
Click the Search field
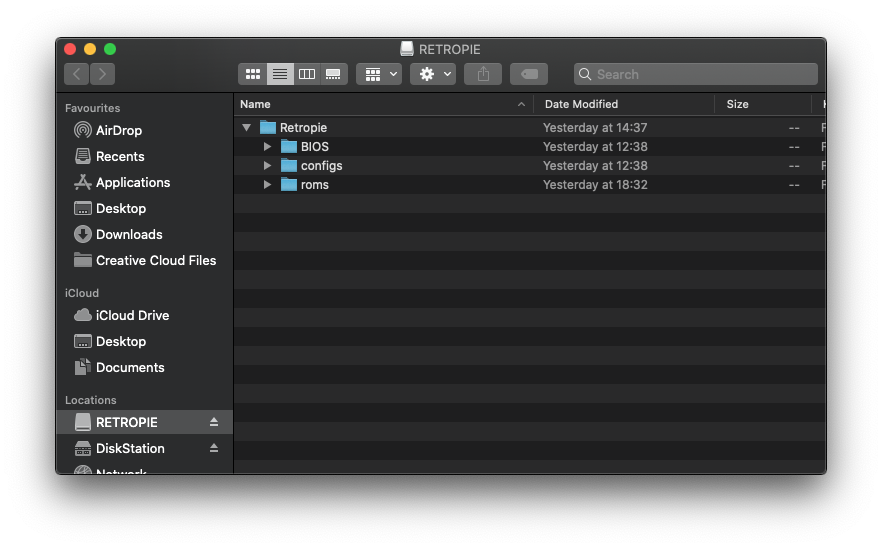[696, 74]
